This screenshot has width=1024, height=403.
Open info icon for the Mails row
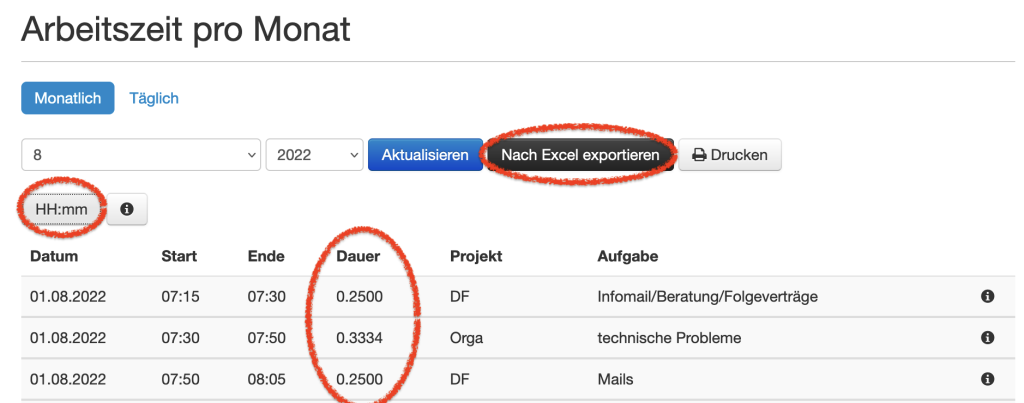point(988,379)
